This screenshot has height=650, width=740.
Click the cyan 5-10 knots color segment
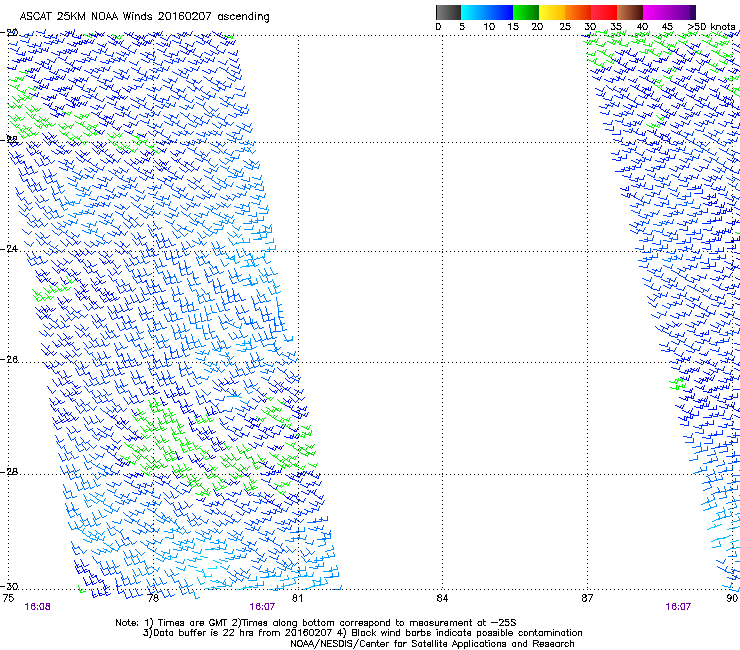tap(474, 12)
